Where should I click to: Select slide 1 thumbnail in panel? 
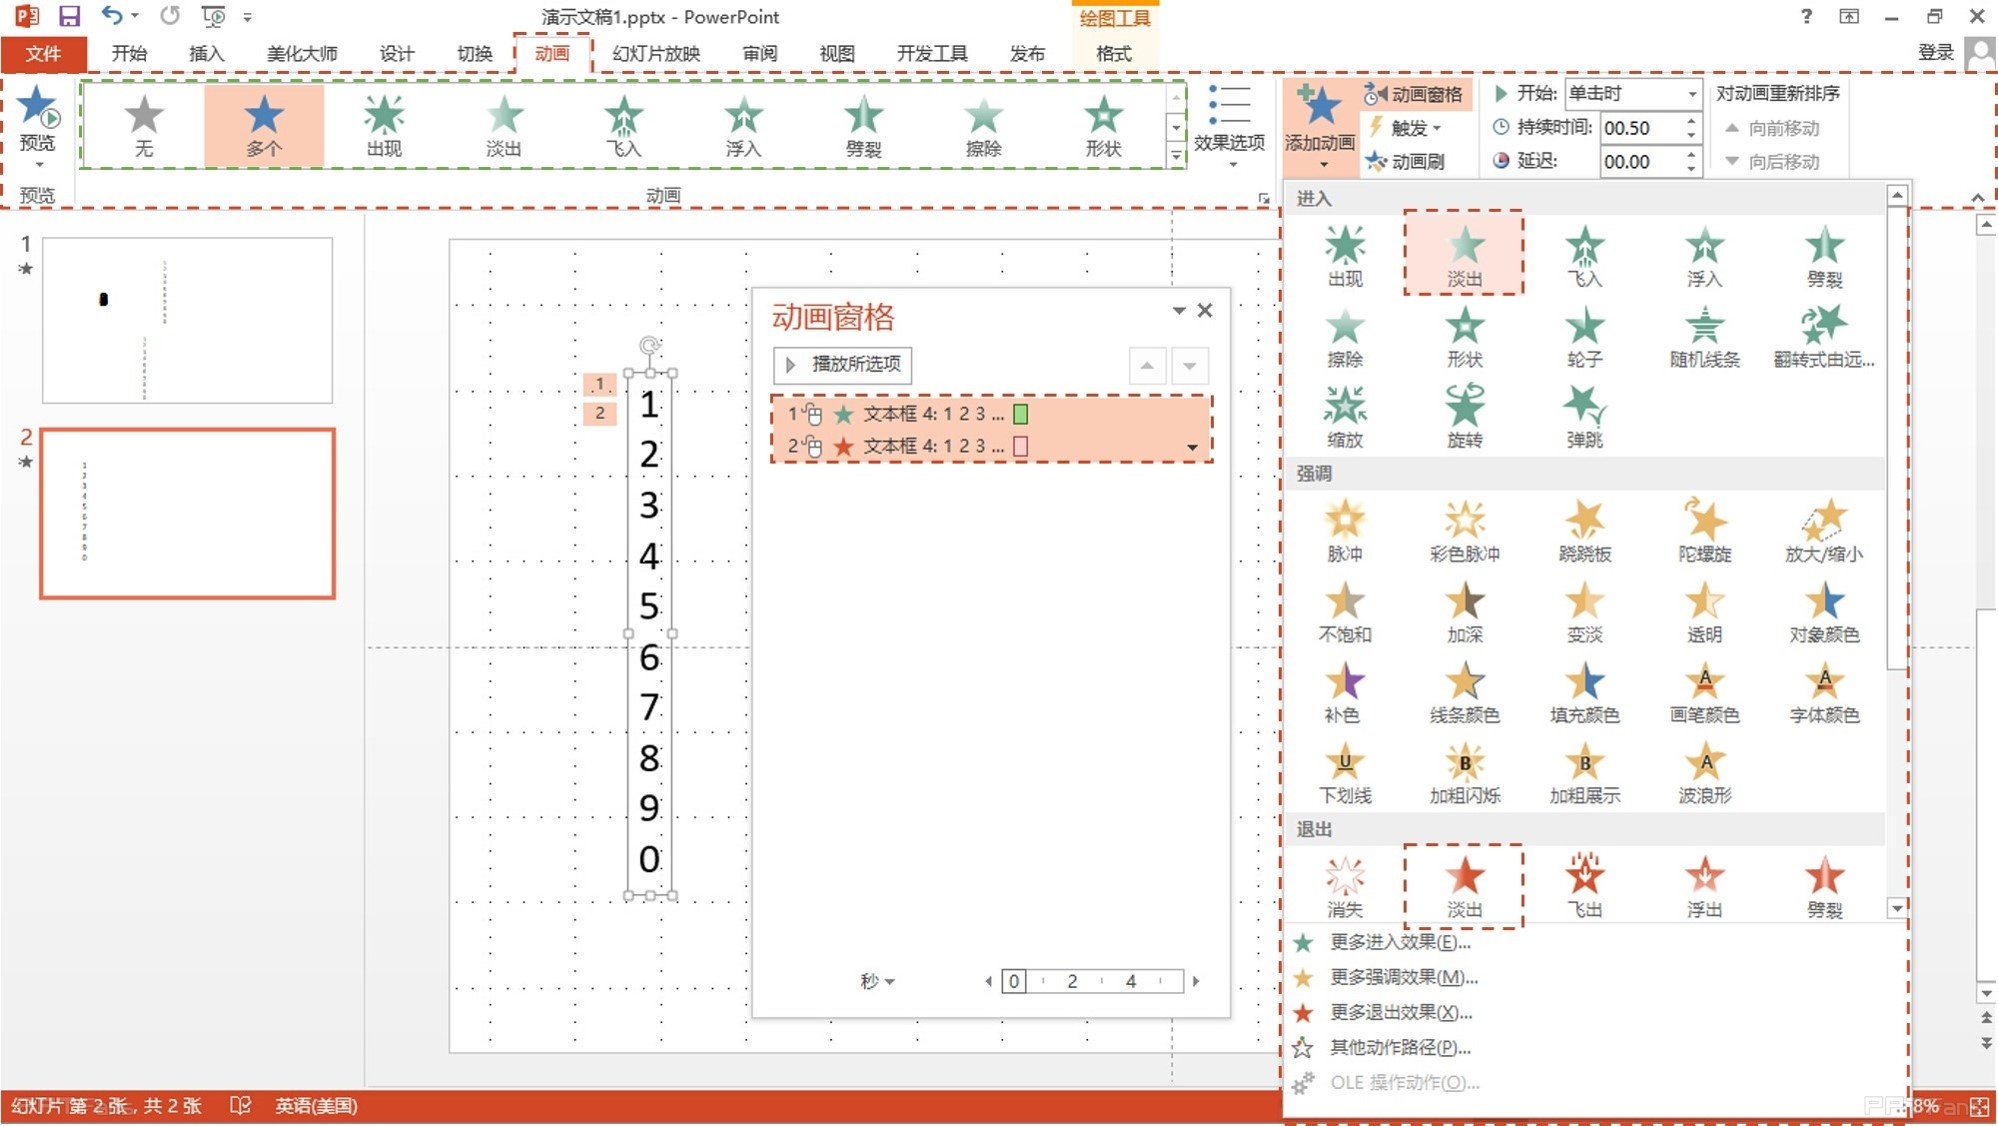coord(187,320)
